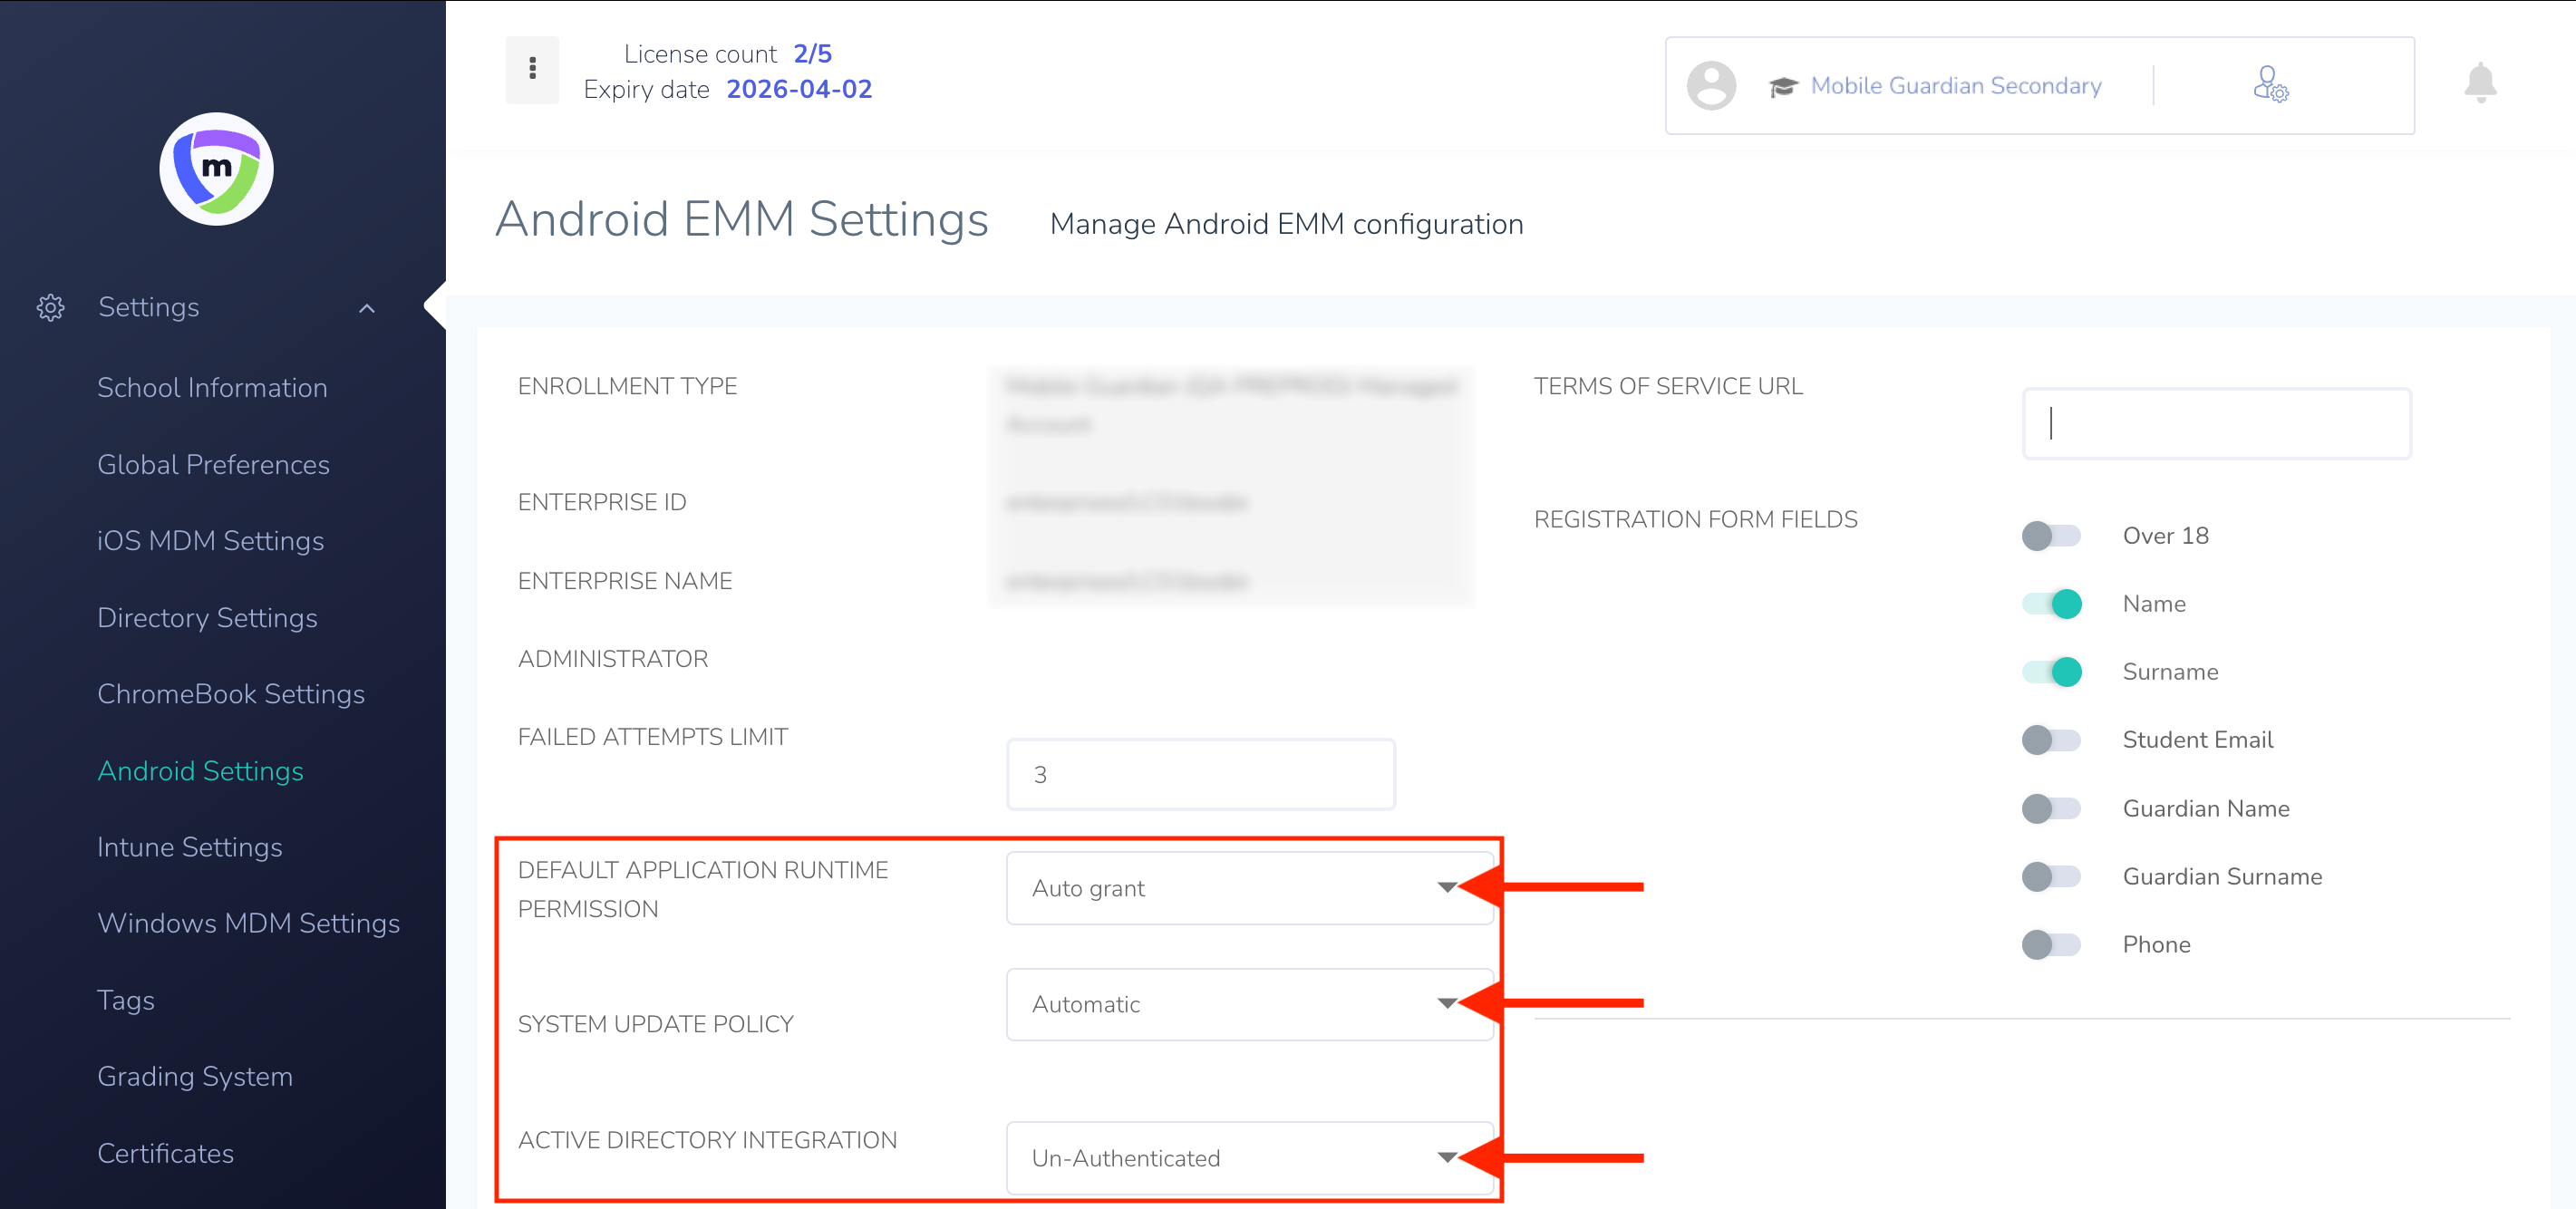Click the user profile avatar icon

point(1711,86)
